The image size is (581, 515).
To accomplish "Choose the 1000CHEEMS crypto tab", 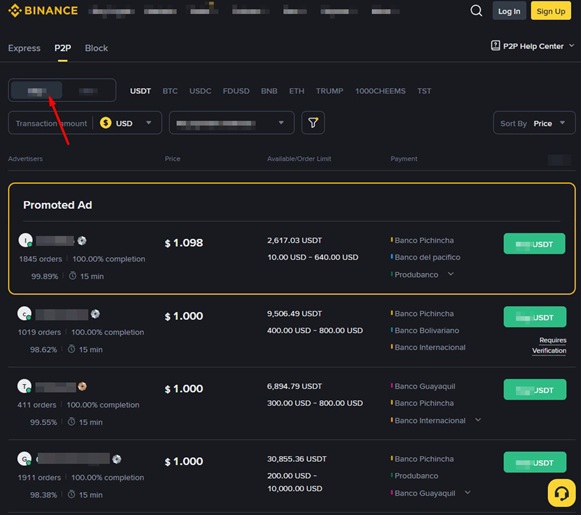I will (380, 91).
